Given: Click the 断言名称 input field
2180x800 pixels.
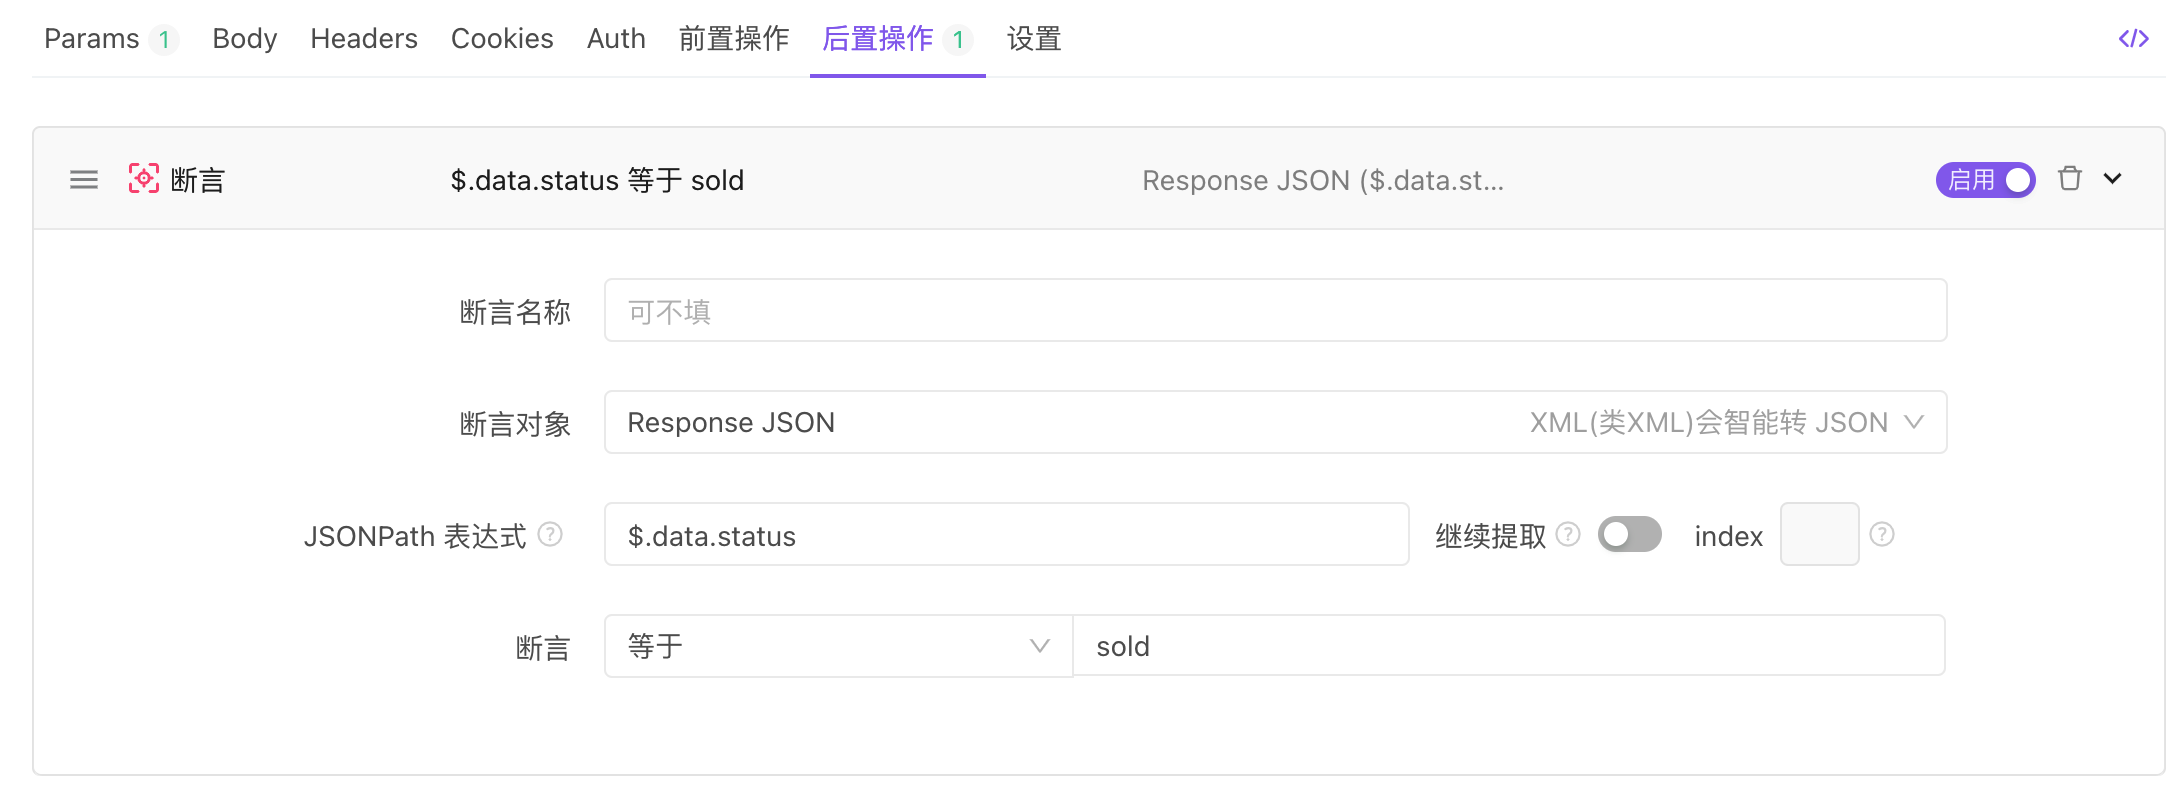Looking at the screenshot, I should click(x=1275, y=311).
